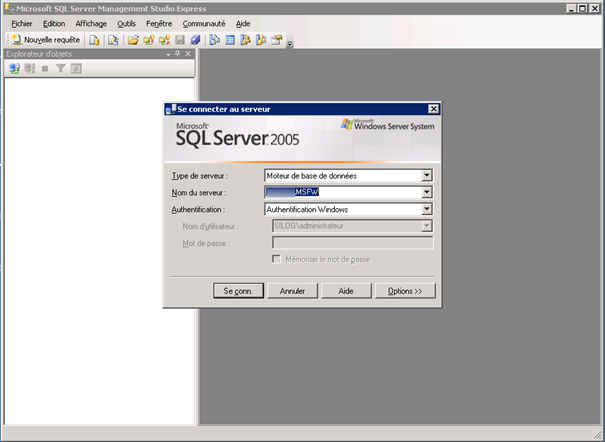The width and height of the screenshot is (605, 442).
Task: Click the Type de serveur label
Action: (x=199, y=176)
